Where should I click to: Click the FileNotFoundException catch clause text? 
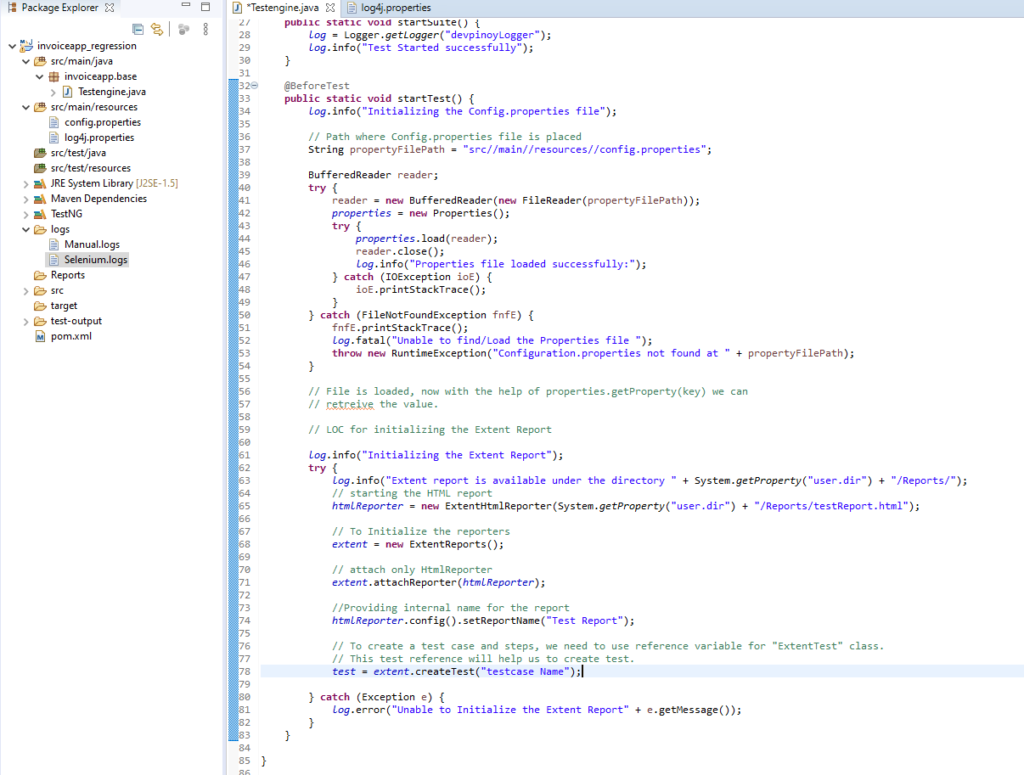[421, 315]
